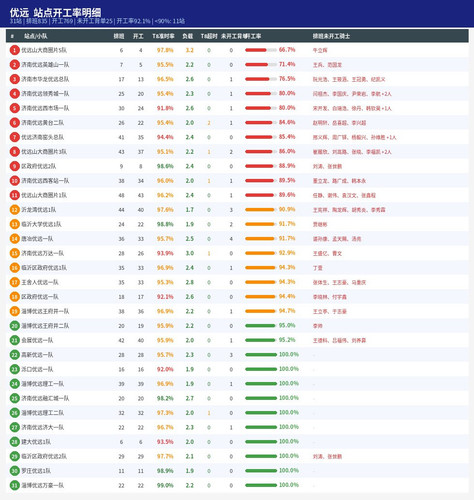
Task: Click the orange rank badge number 18
Action: point(14,297)
